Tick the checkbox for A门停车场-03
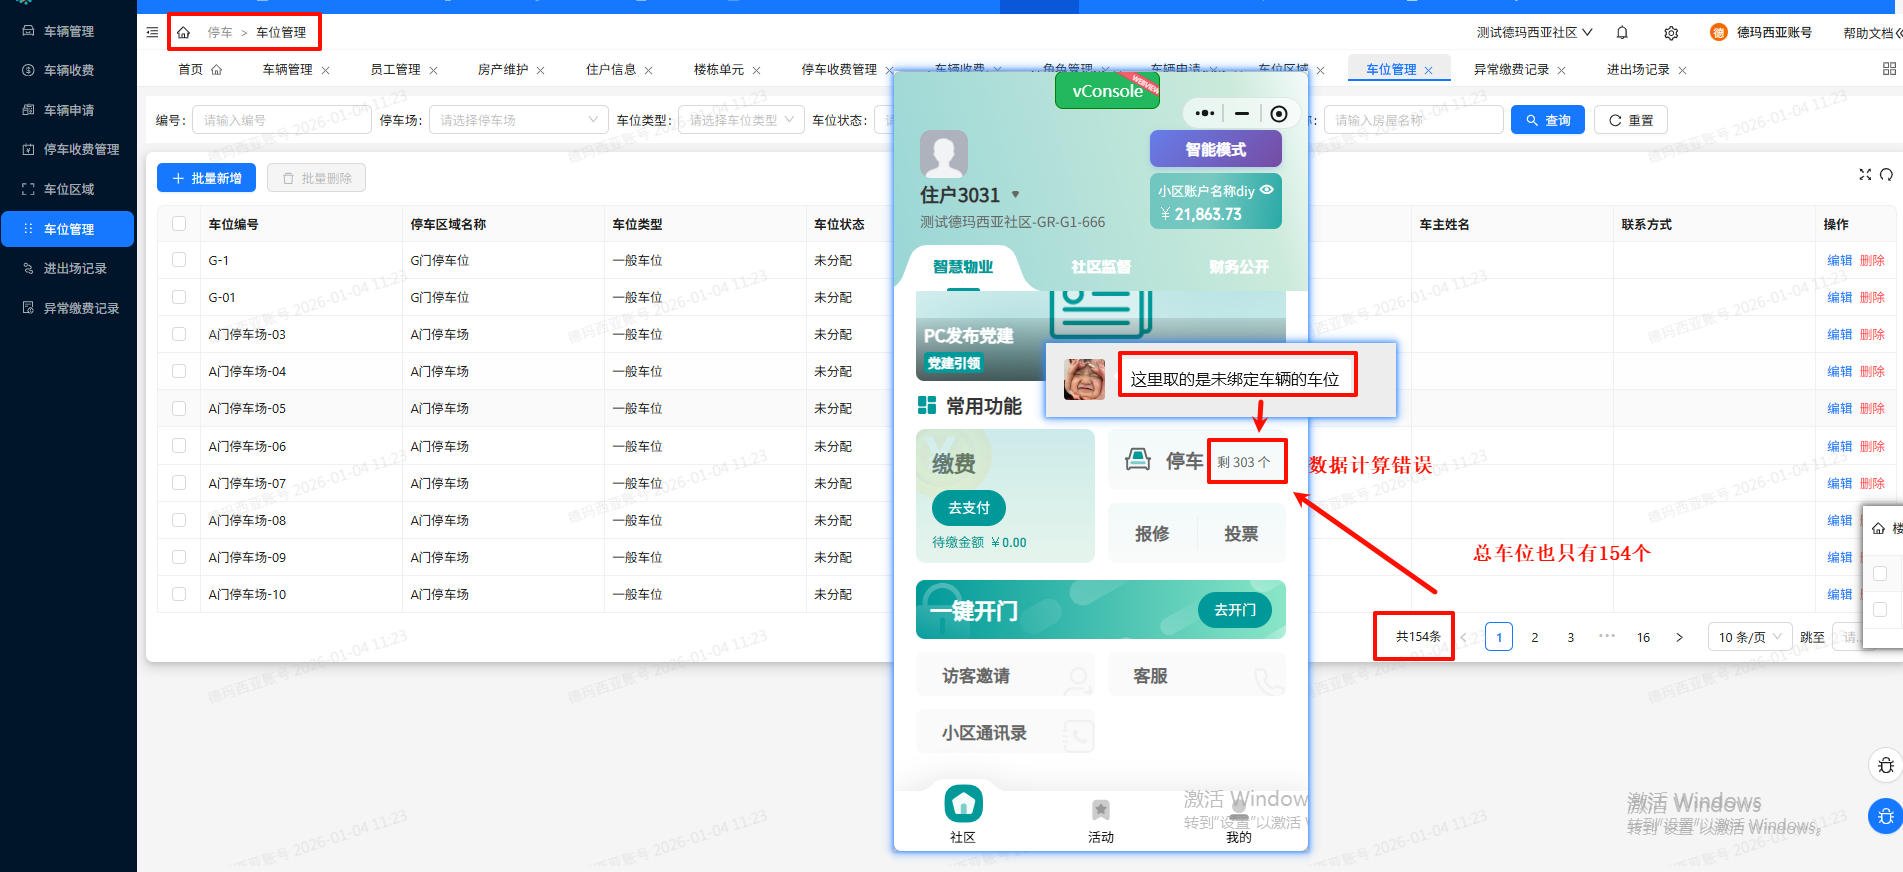 coord(179,334)
